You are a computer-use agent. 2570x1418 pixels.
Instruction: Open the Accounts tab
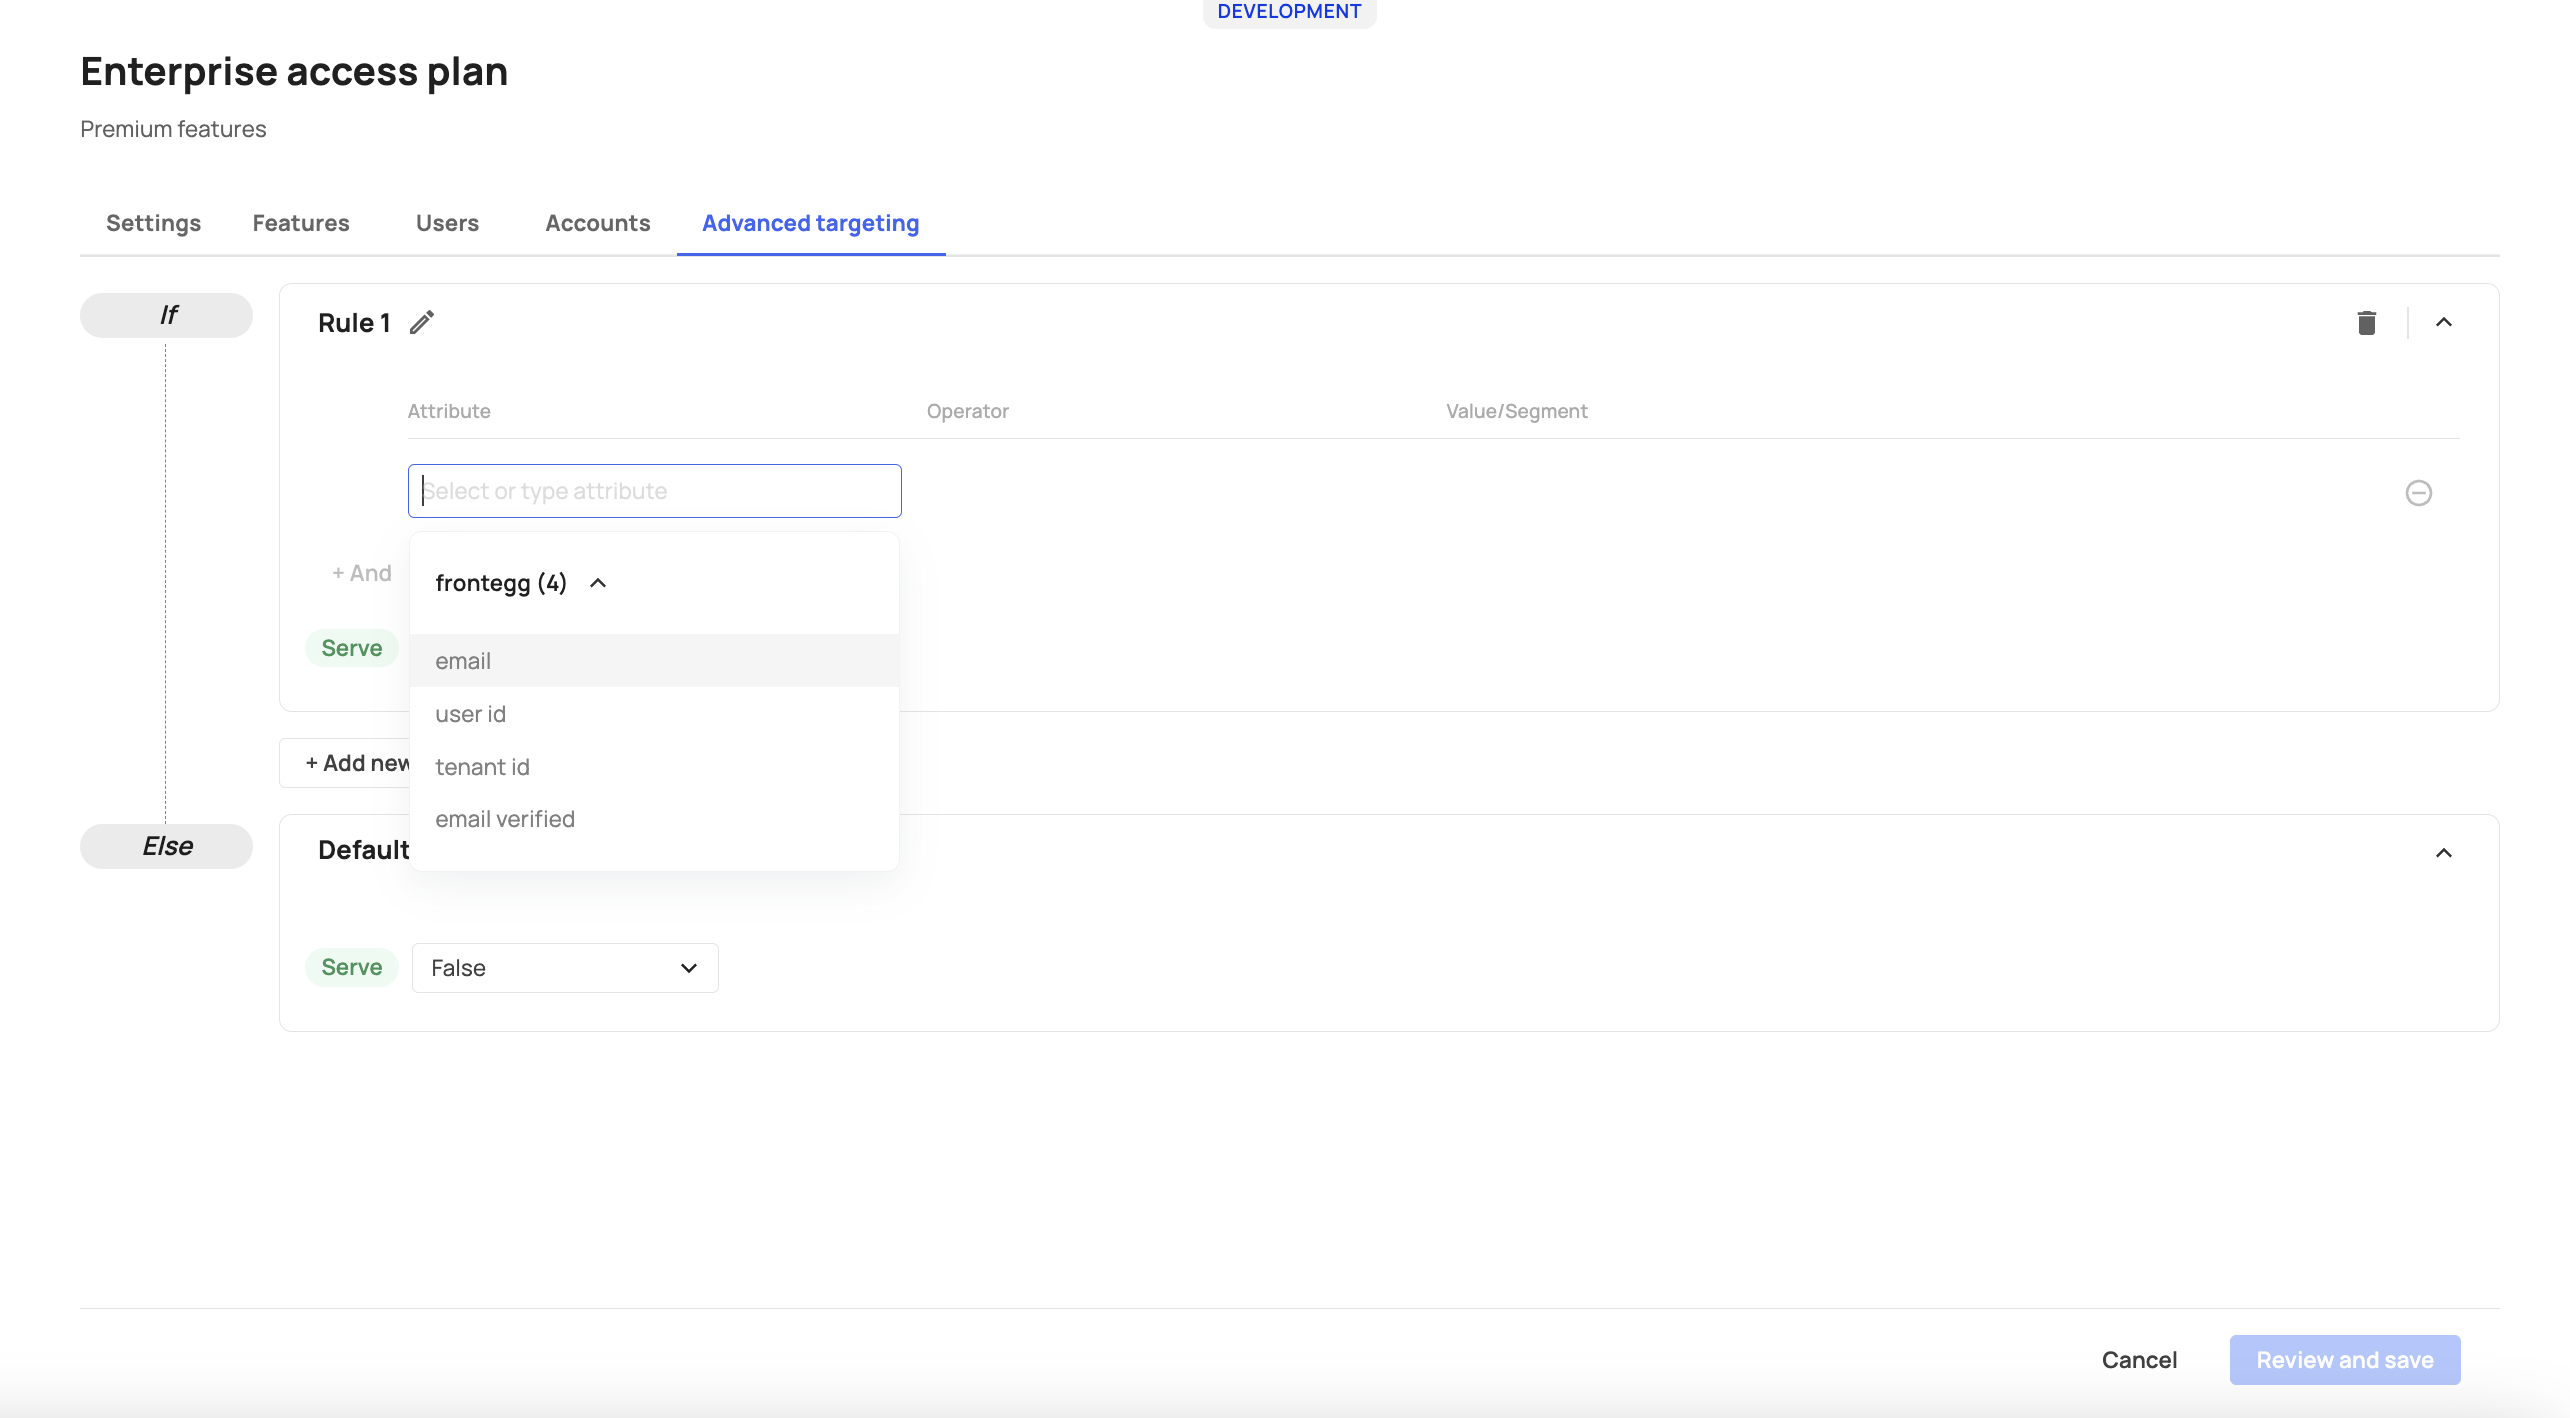pos(597,223)
